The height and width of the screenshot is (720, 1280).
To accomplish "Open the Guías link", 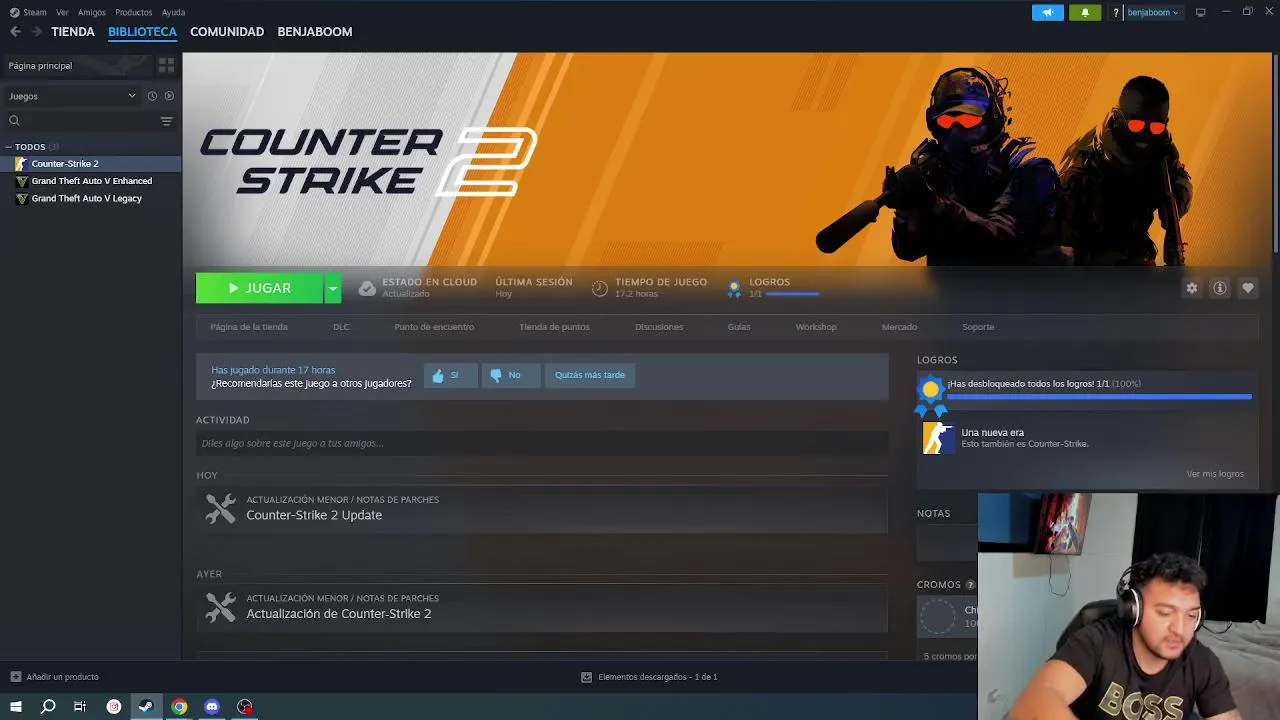I will [739, 327].
